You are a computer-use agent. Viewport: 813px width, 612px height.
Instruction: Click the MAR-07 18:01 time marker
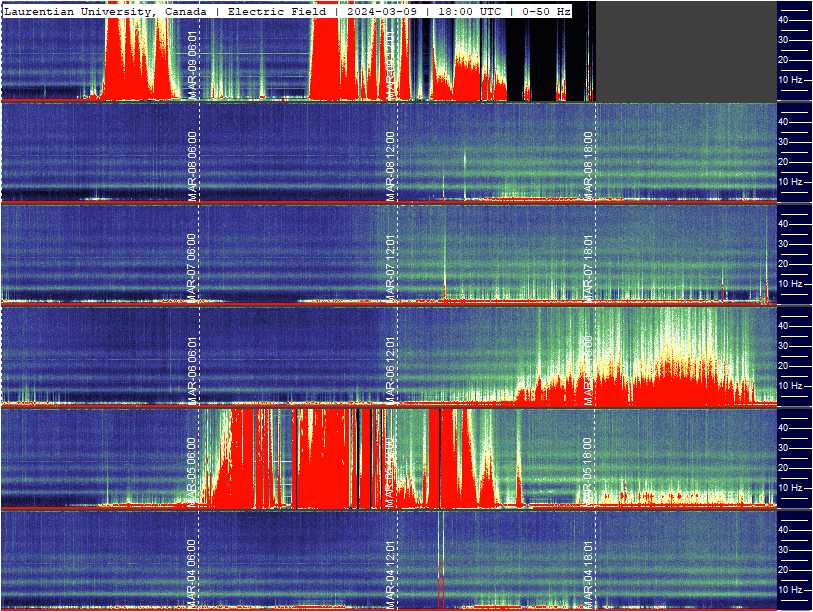(x=588, y=268)
